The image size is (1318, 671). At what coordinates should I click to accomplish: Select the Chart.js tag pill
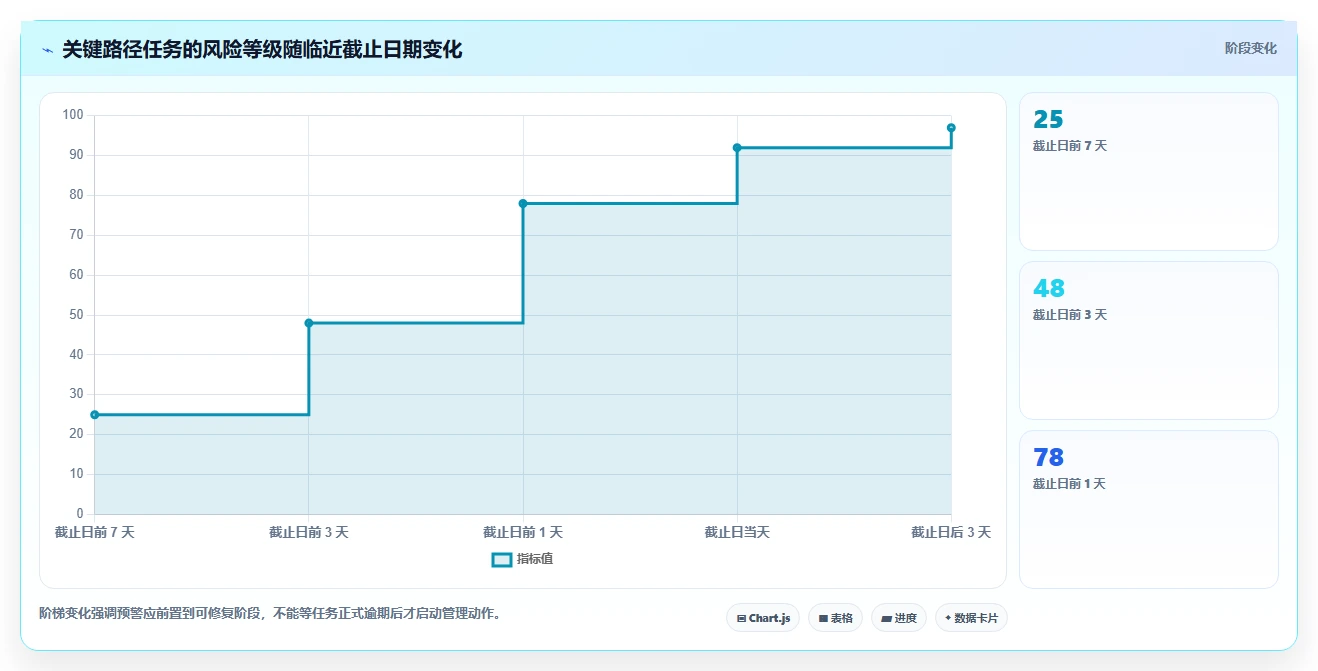[763, 618]
